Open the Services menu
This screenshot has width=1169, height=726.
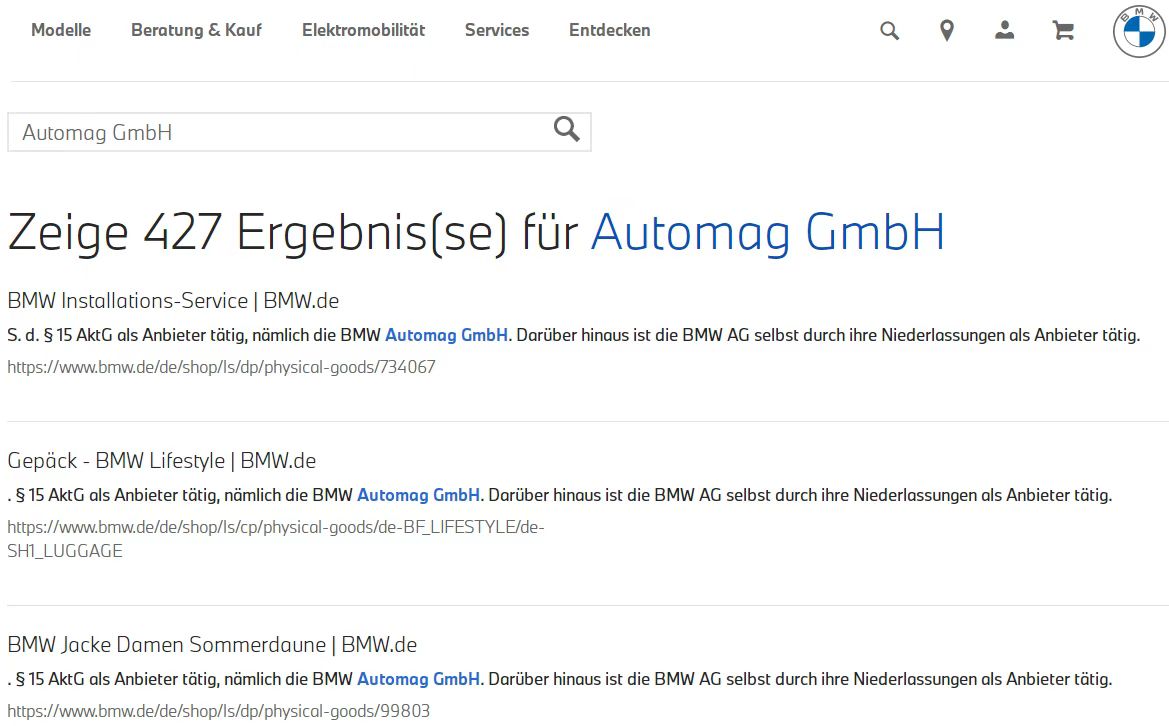pos(497,30)
